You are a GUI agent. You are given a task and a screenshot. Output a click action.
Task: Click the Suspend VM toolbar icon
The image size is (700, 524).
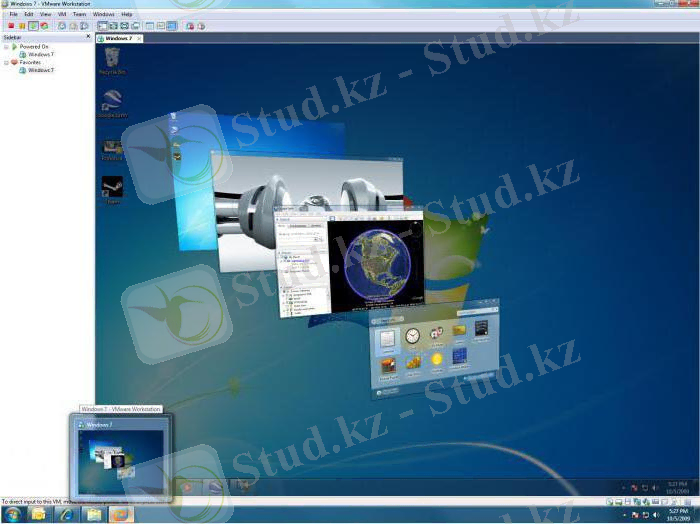22,26
